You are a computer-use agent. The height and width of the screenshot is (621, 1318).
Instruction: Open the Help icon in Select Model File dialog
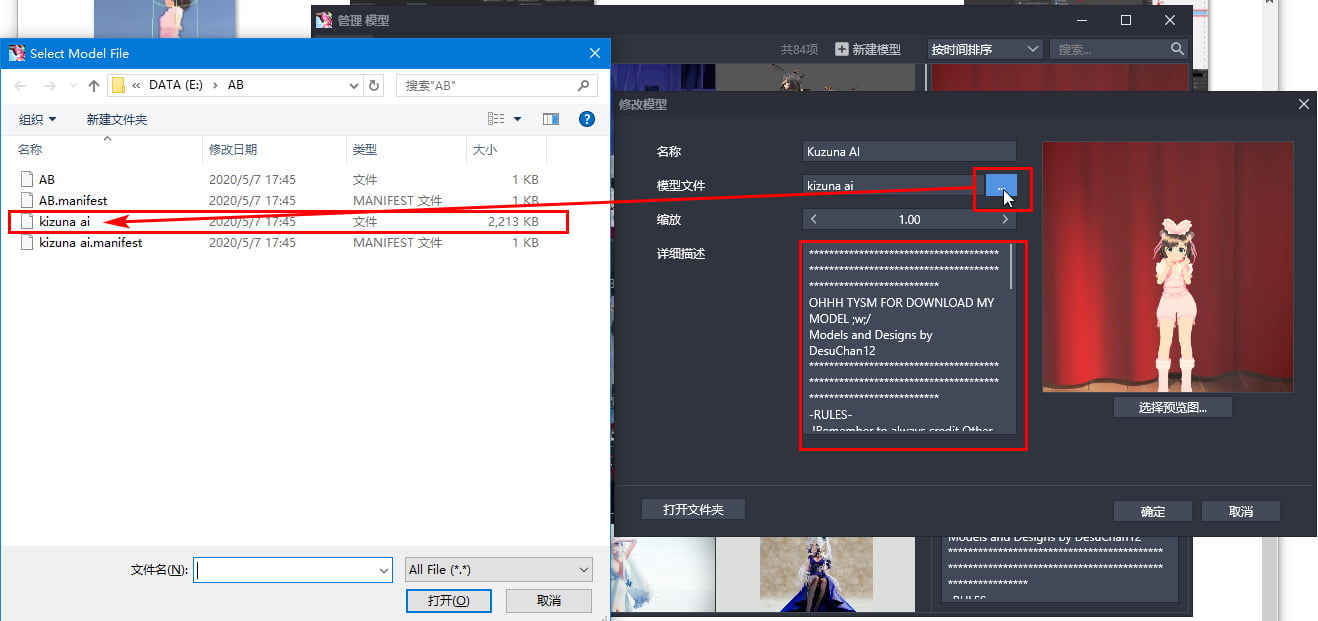pyautogui.click(x=586, y=119)
